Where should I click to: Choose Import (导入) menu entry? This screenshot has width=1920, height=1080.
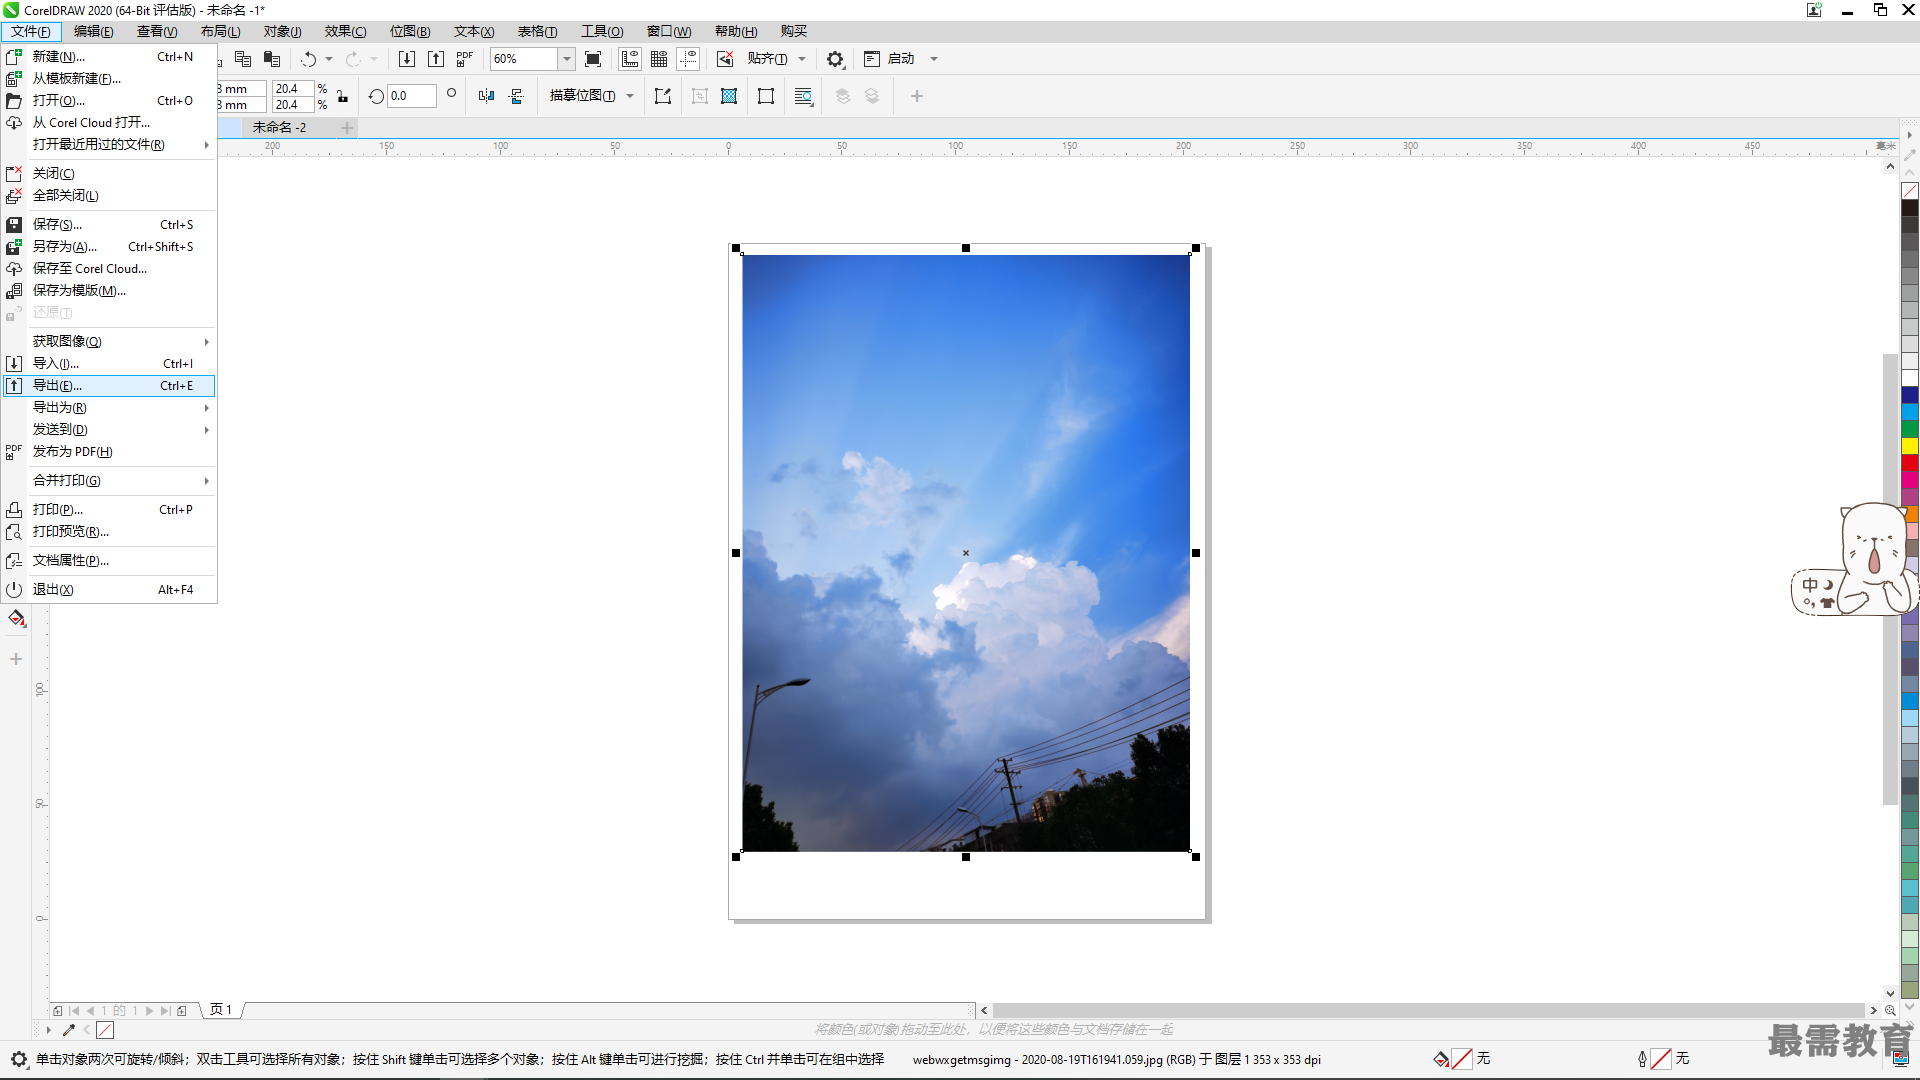(109, 364)
